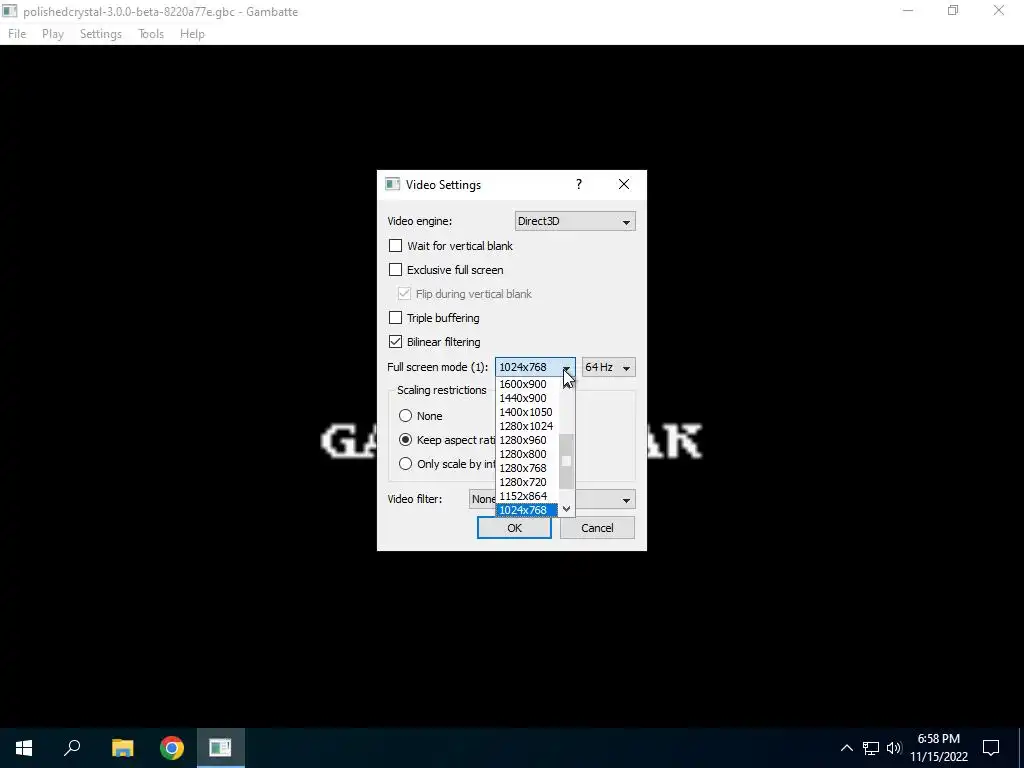The height and width of the screenshot is (768, 1024).
Task: Click the Video Settings help question mark
Action: click(579, 185)
